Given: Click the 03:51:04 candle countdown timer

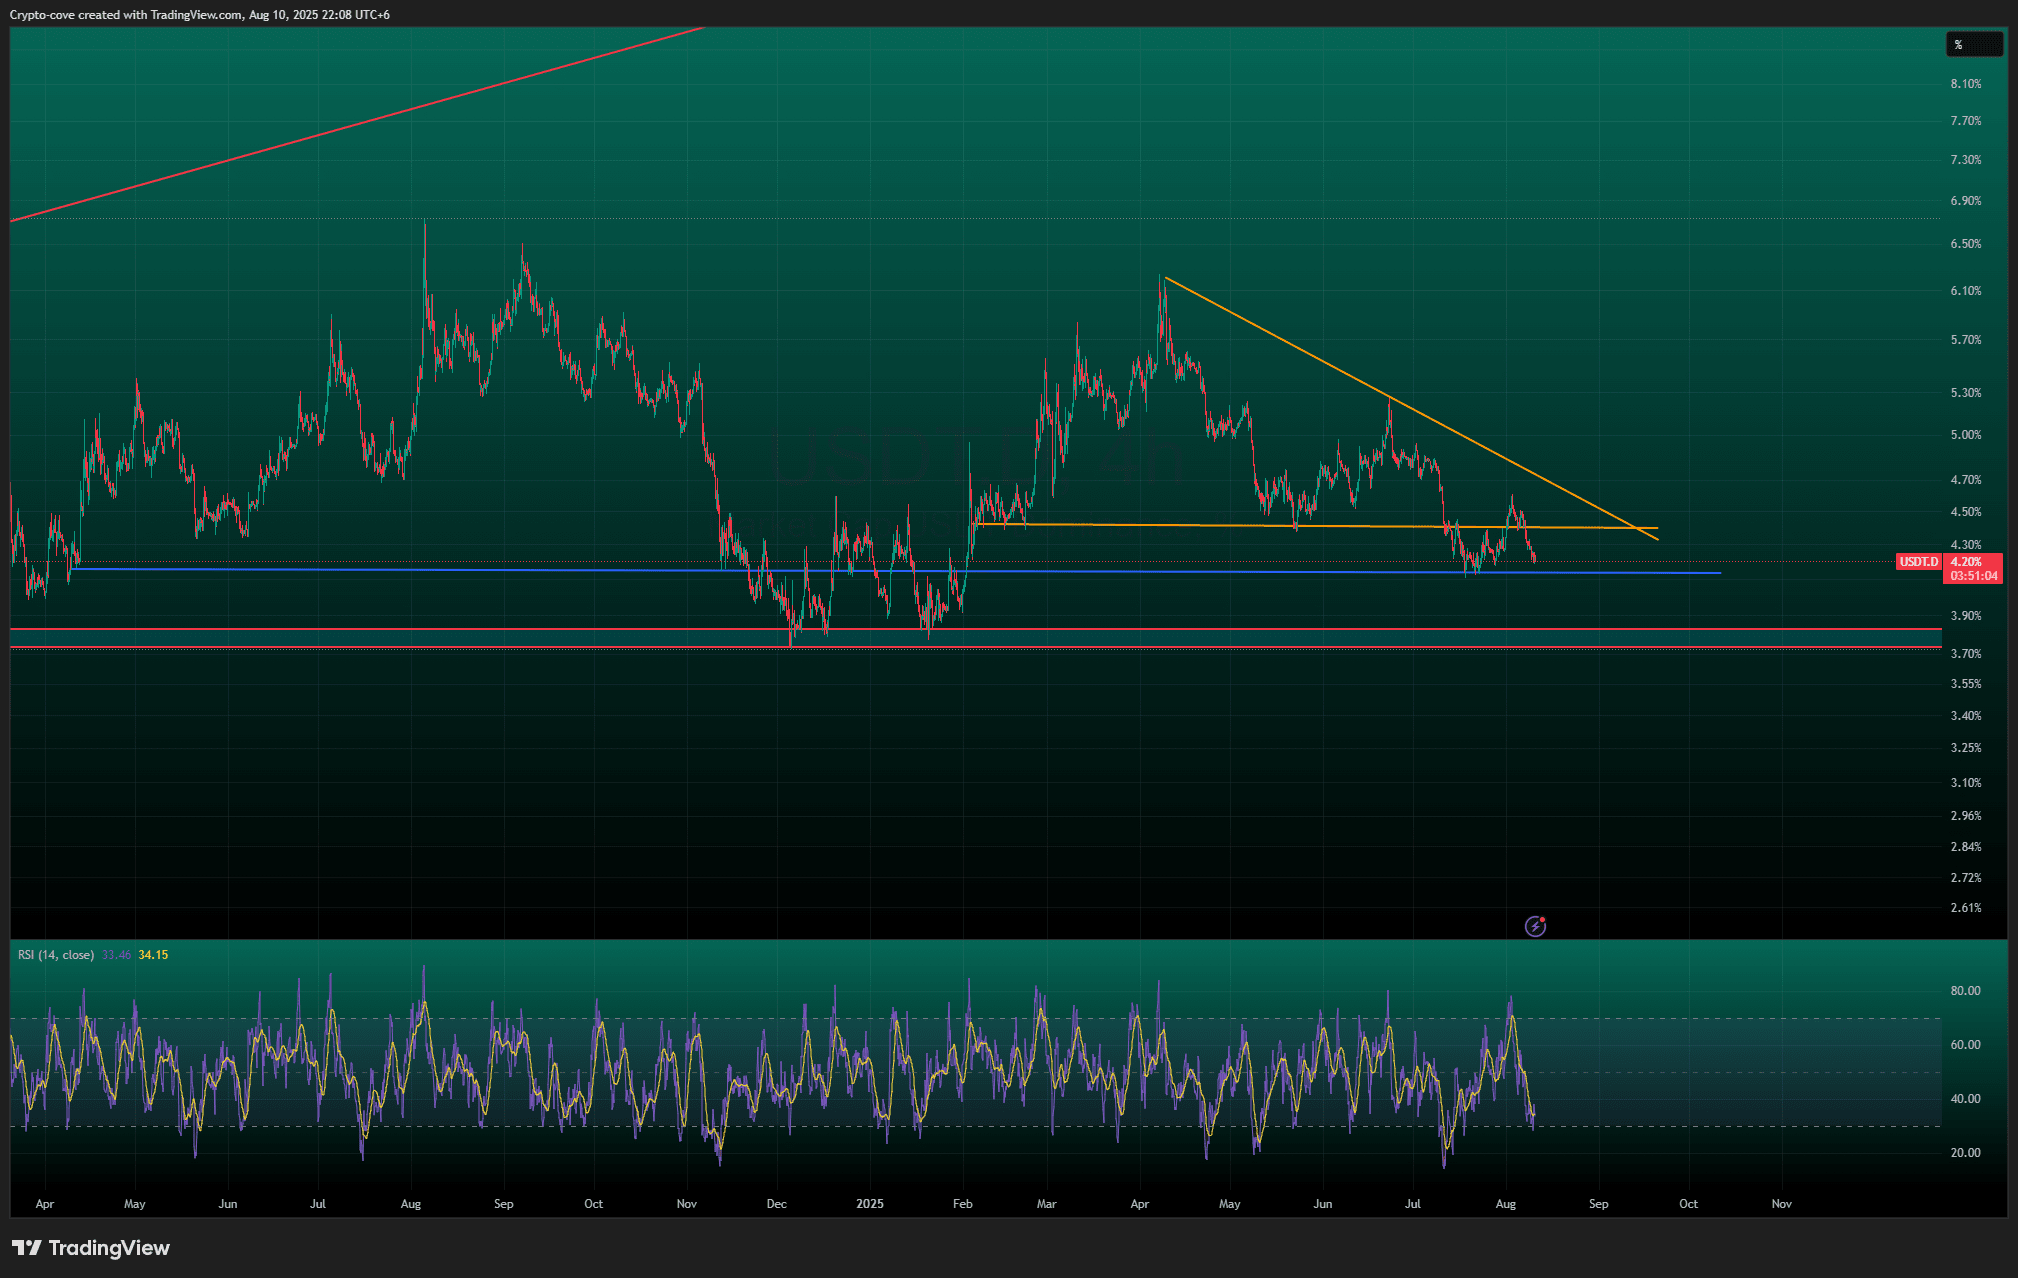Looking at the screenshot, I should [1973, 576].
